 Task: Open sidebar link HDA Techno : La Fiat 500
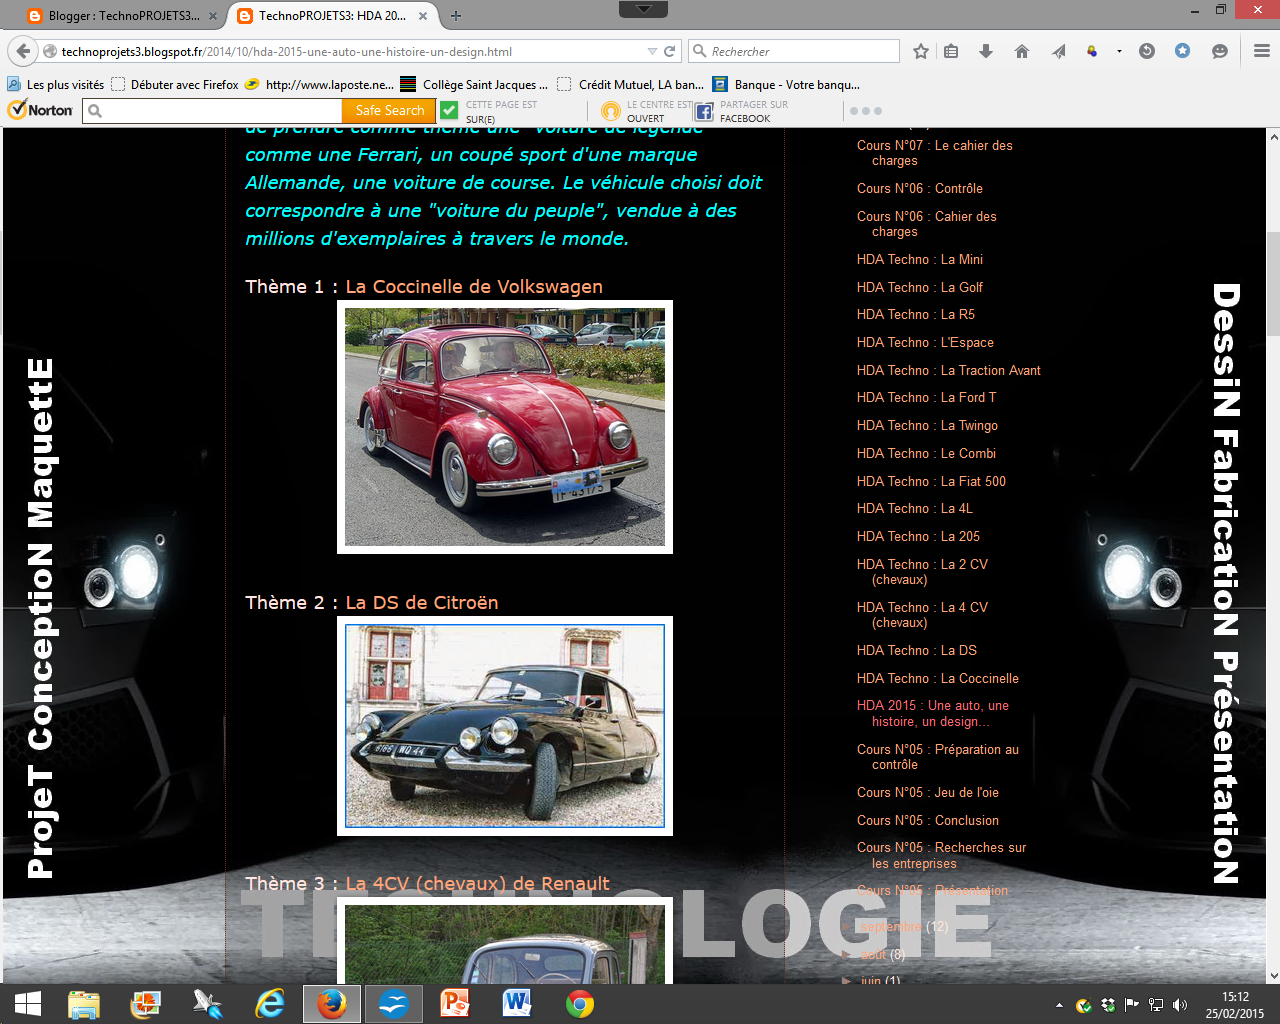(931, 481)
